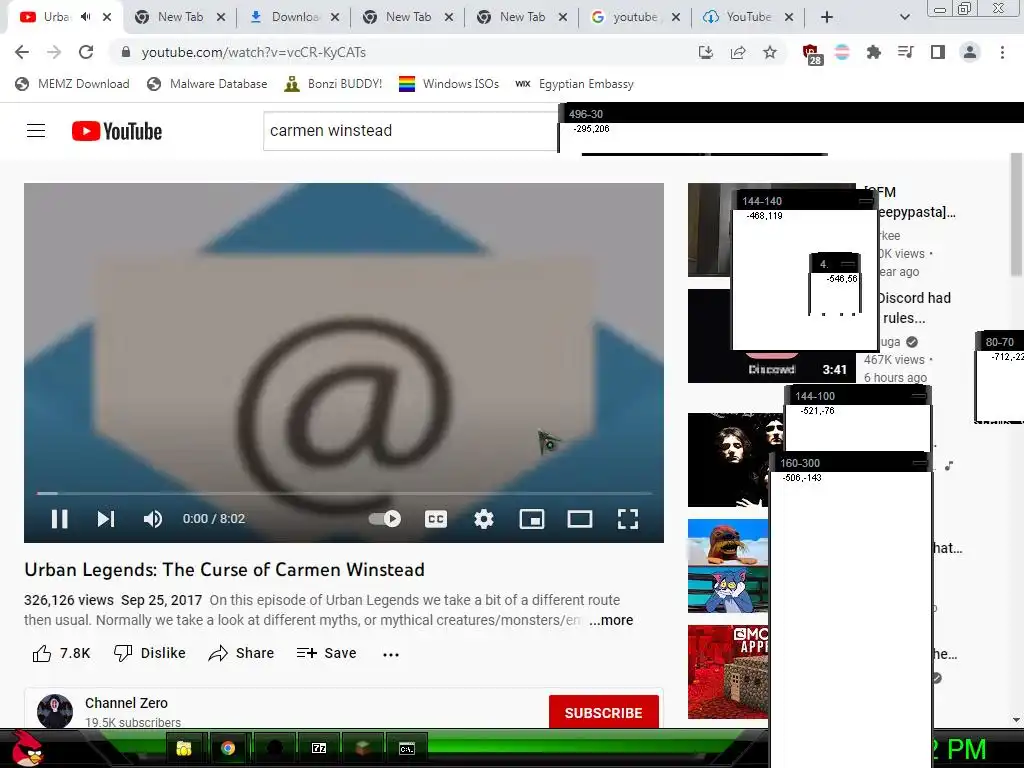Enter fullscreen mode
1024x768 pixels.
point(628,519)
